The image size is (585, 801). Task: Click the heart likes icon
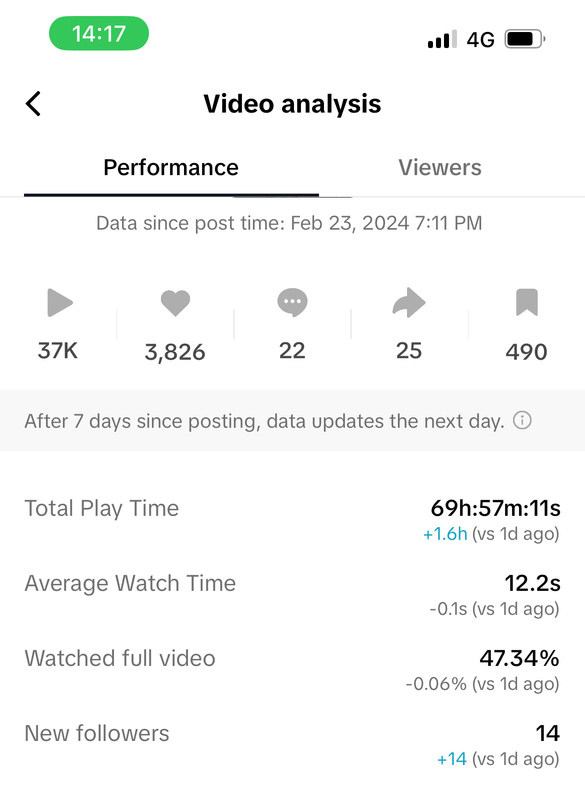pyautogui.click(x=175, y=302)
